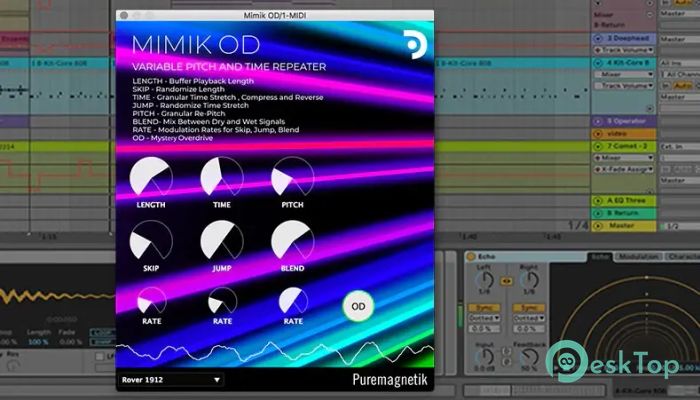Click the 1/4 grid value in arrangement
The image size is (700, 400).
click(578, 225)
